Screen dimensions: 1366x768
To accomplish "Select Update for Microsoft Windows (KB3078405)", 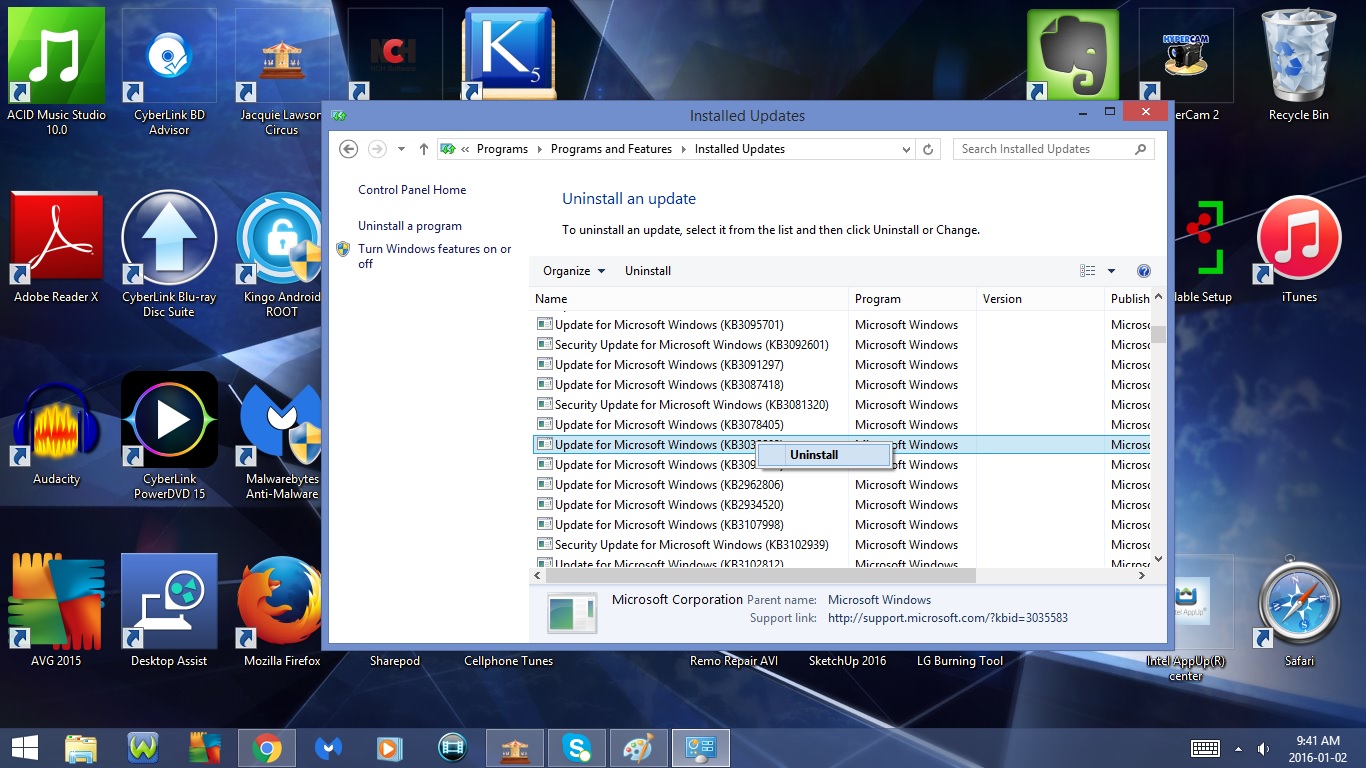I will coord(841,425).
